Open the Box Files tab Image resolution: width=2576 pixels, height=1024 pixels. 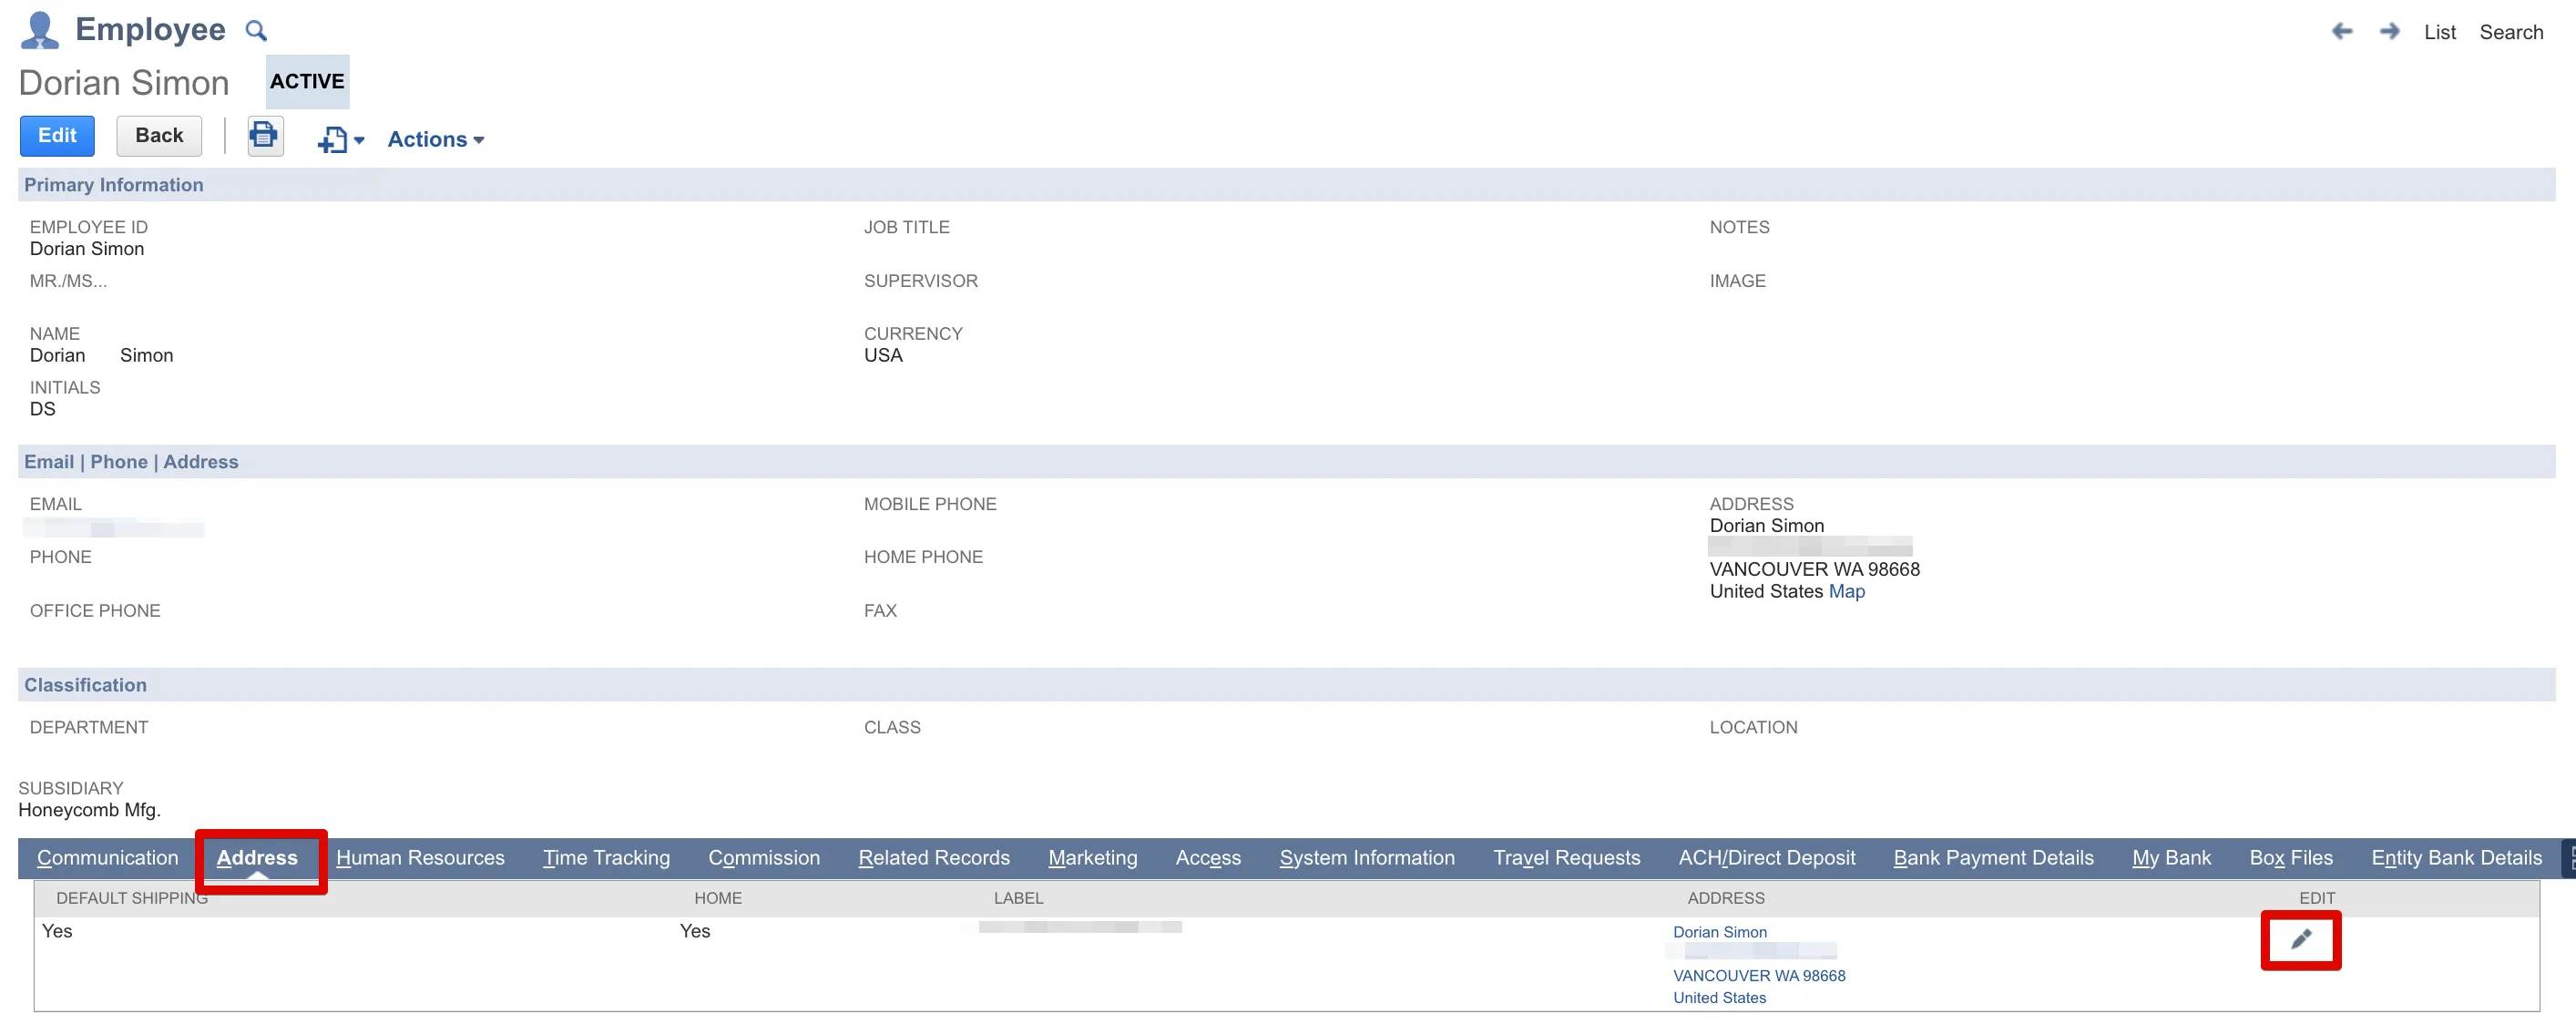pos(2290,858)
